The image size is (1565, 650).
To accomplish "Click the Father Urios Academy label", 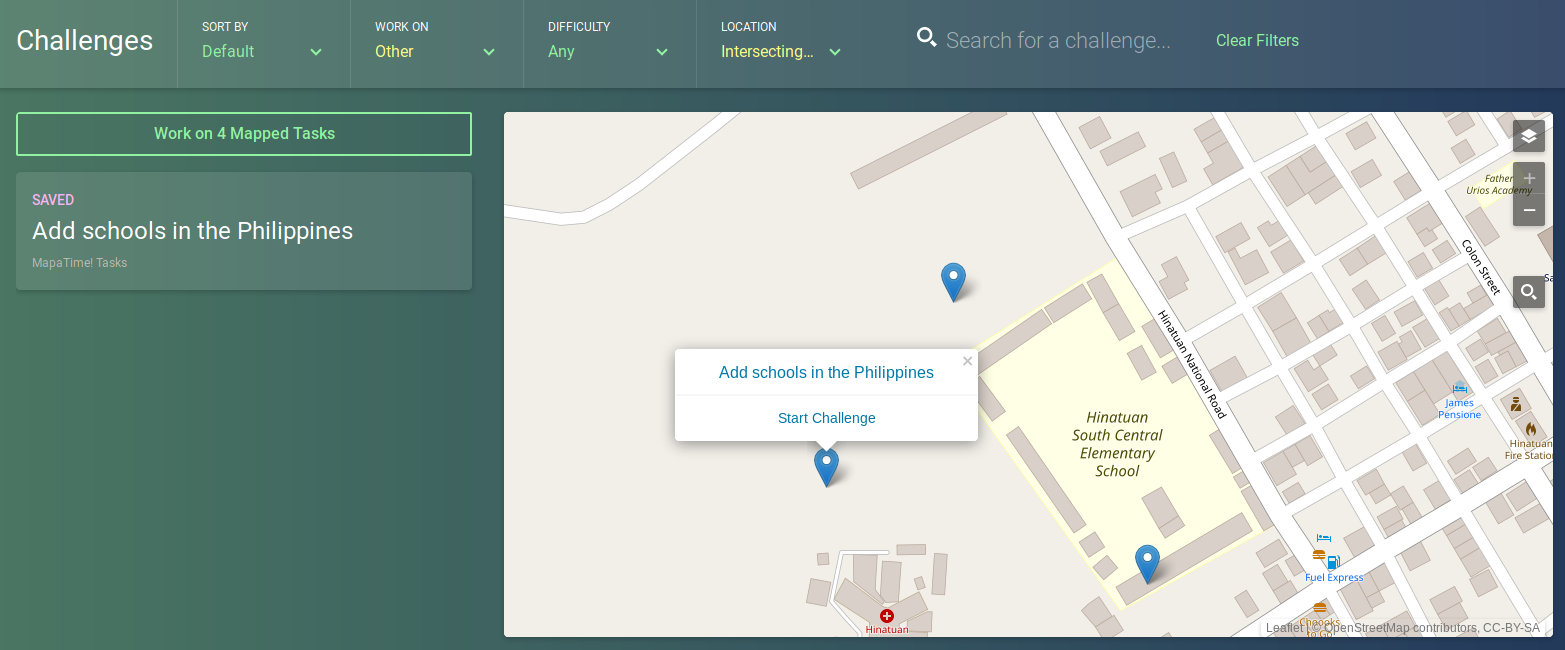I will [x=1499, y=184].
